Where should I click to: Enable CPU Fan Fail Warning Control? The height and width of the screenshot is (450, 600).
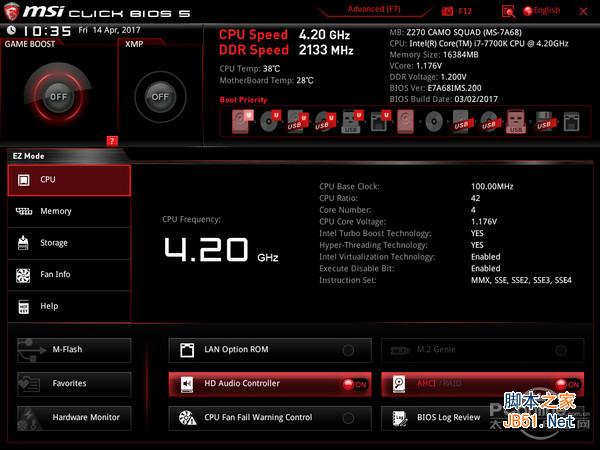tap(270, 418)
